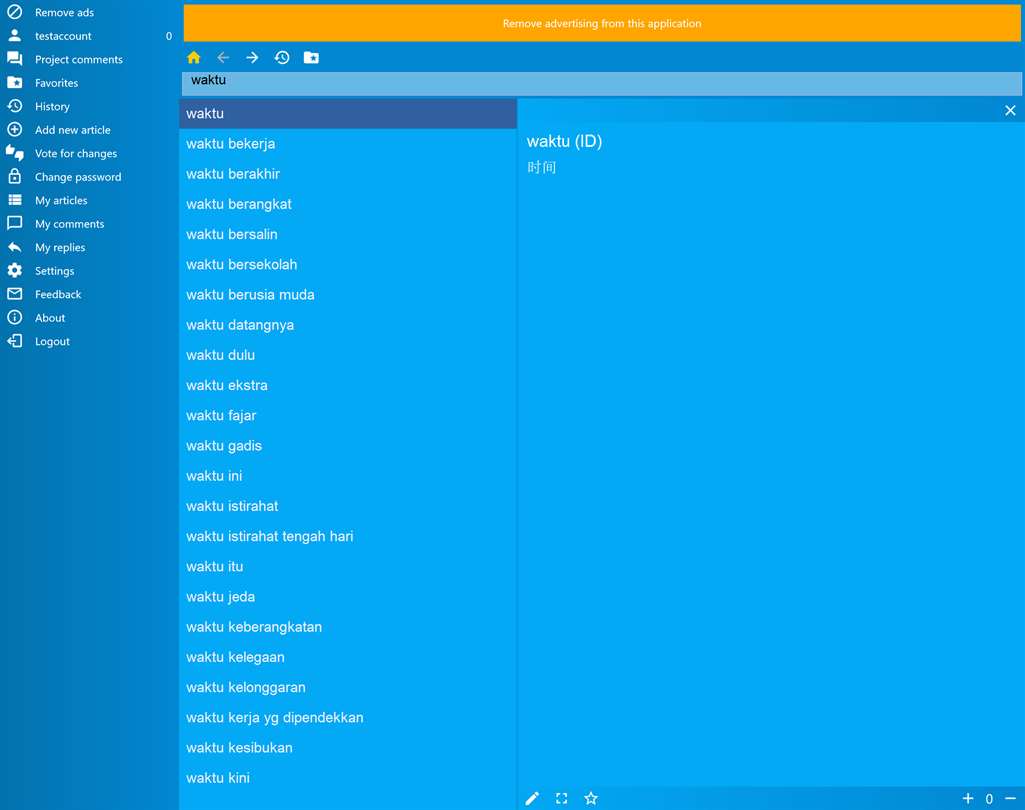Select 'waktu ini' entry
The height and width of the screenshot is (810, 1025).
[348, 476]
